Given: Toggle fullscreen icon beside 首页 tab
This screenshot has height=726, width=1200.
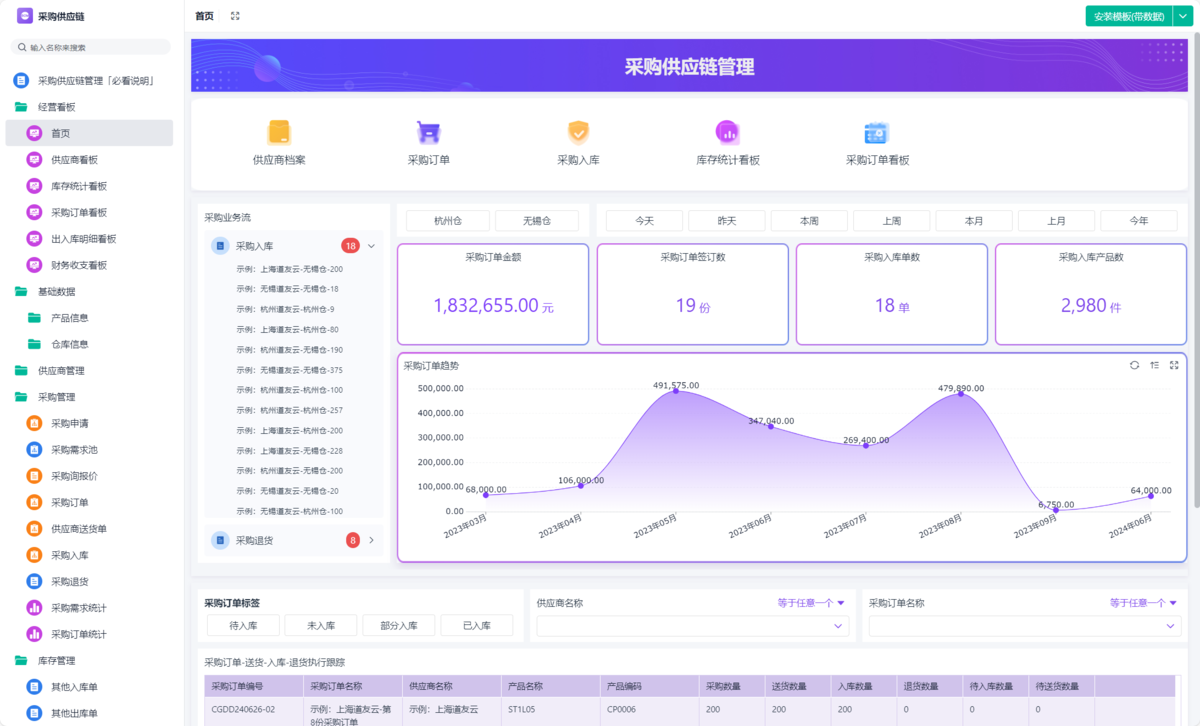Looking at the screenshot, I should pos(235,16).
